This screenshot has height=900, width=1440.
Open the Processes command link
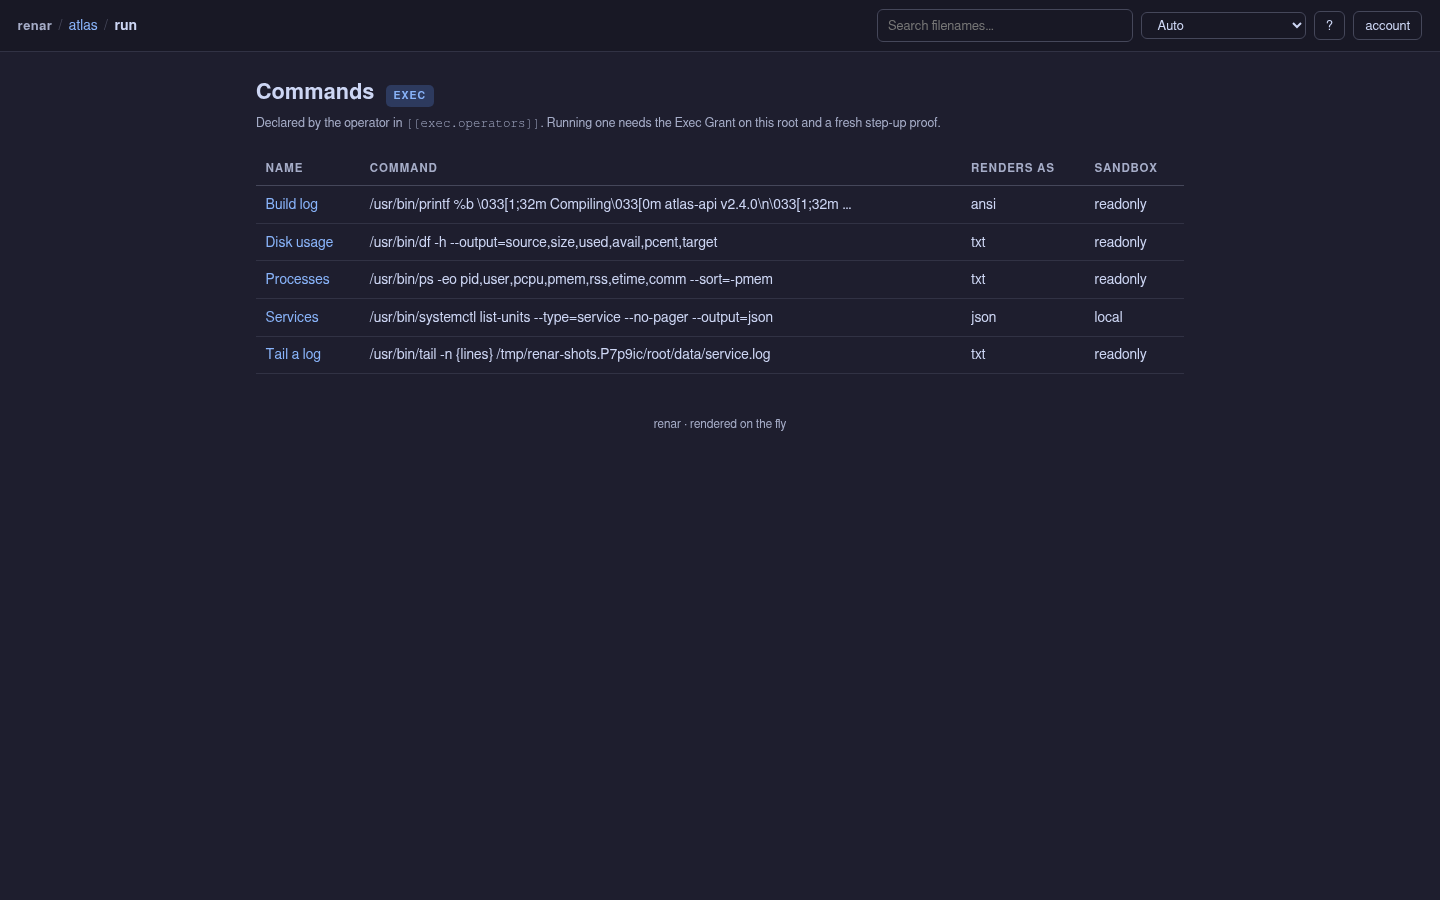[x=297, y=279]
